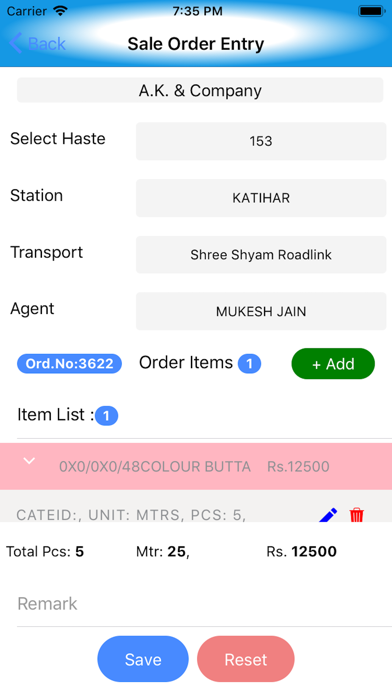Viewport: 392px width, 696px height.
Task: Tap the back chevron arrow icon
Action: click(15, 43)
